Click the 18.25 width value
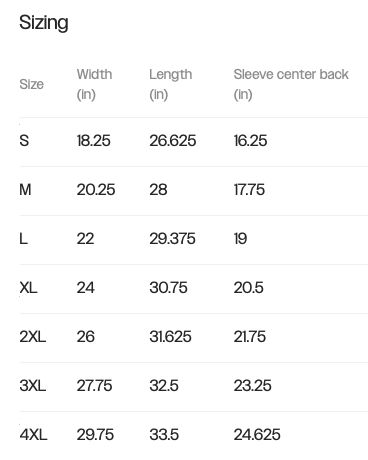 click(93, 141)
